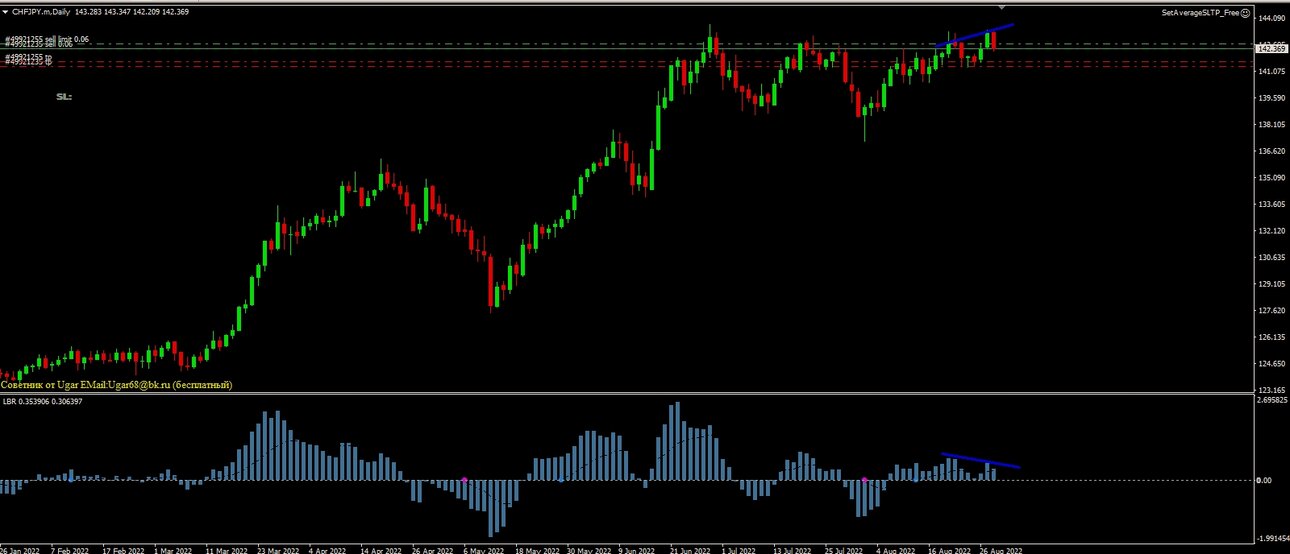Click the highlighted current price label 142.369
This screenshot has width=1290, height=554.
point(1272,48)
